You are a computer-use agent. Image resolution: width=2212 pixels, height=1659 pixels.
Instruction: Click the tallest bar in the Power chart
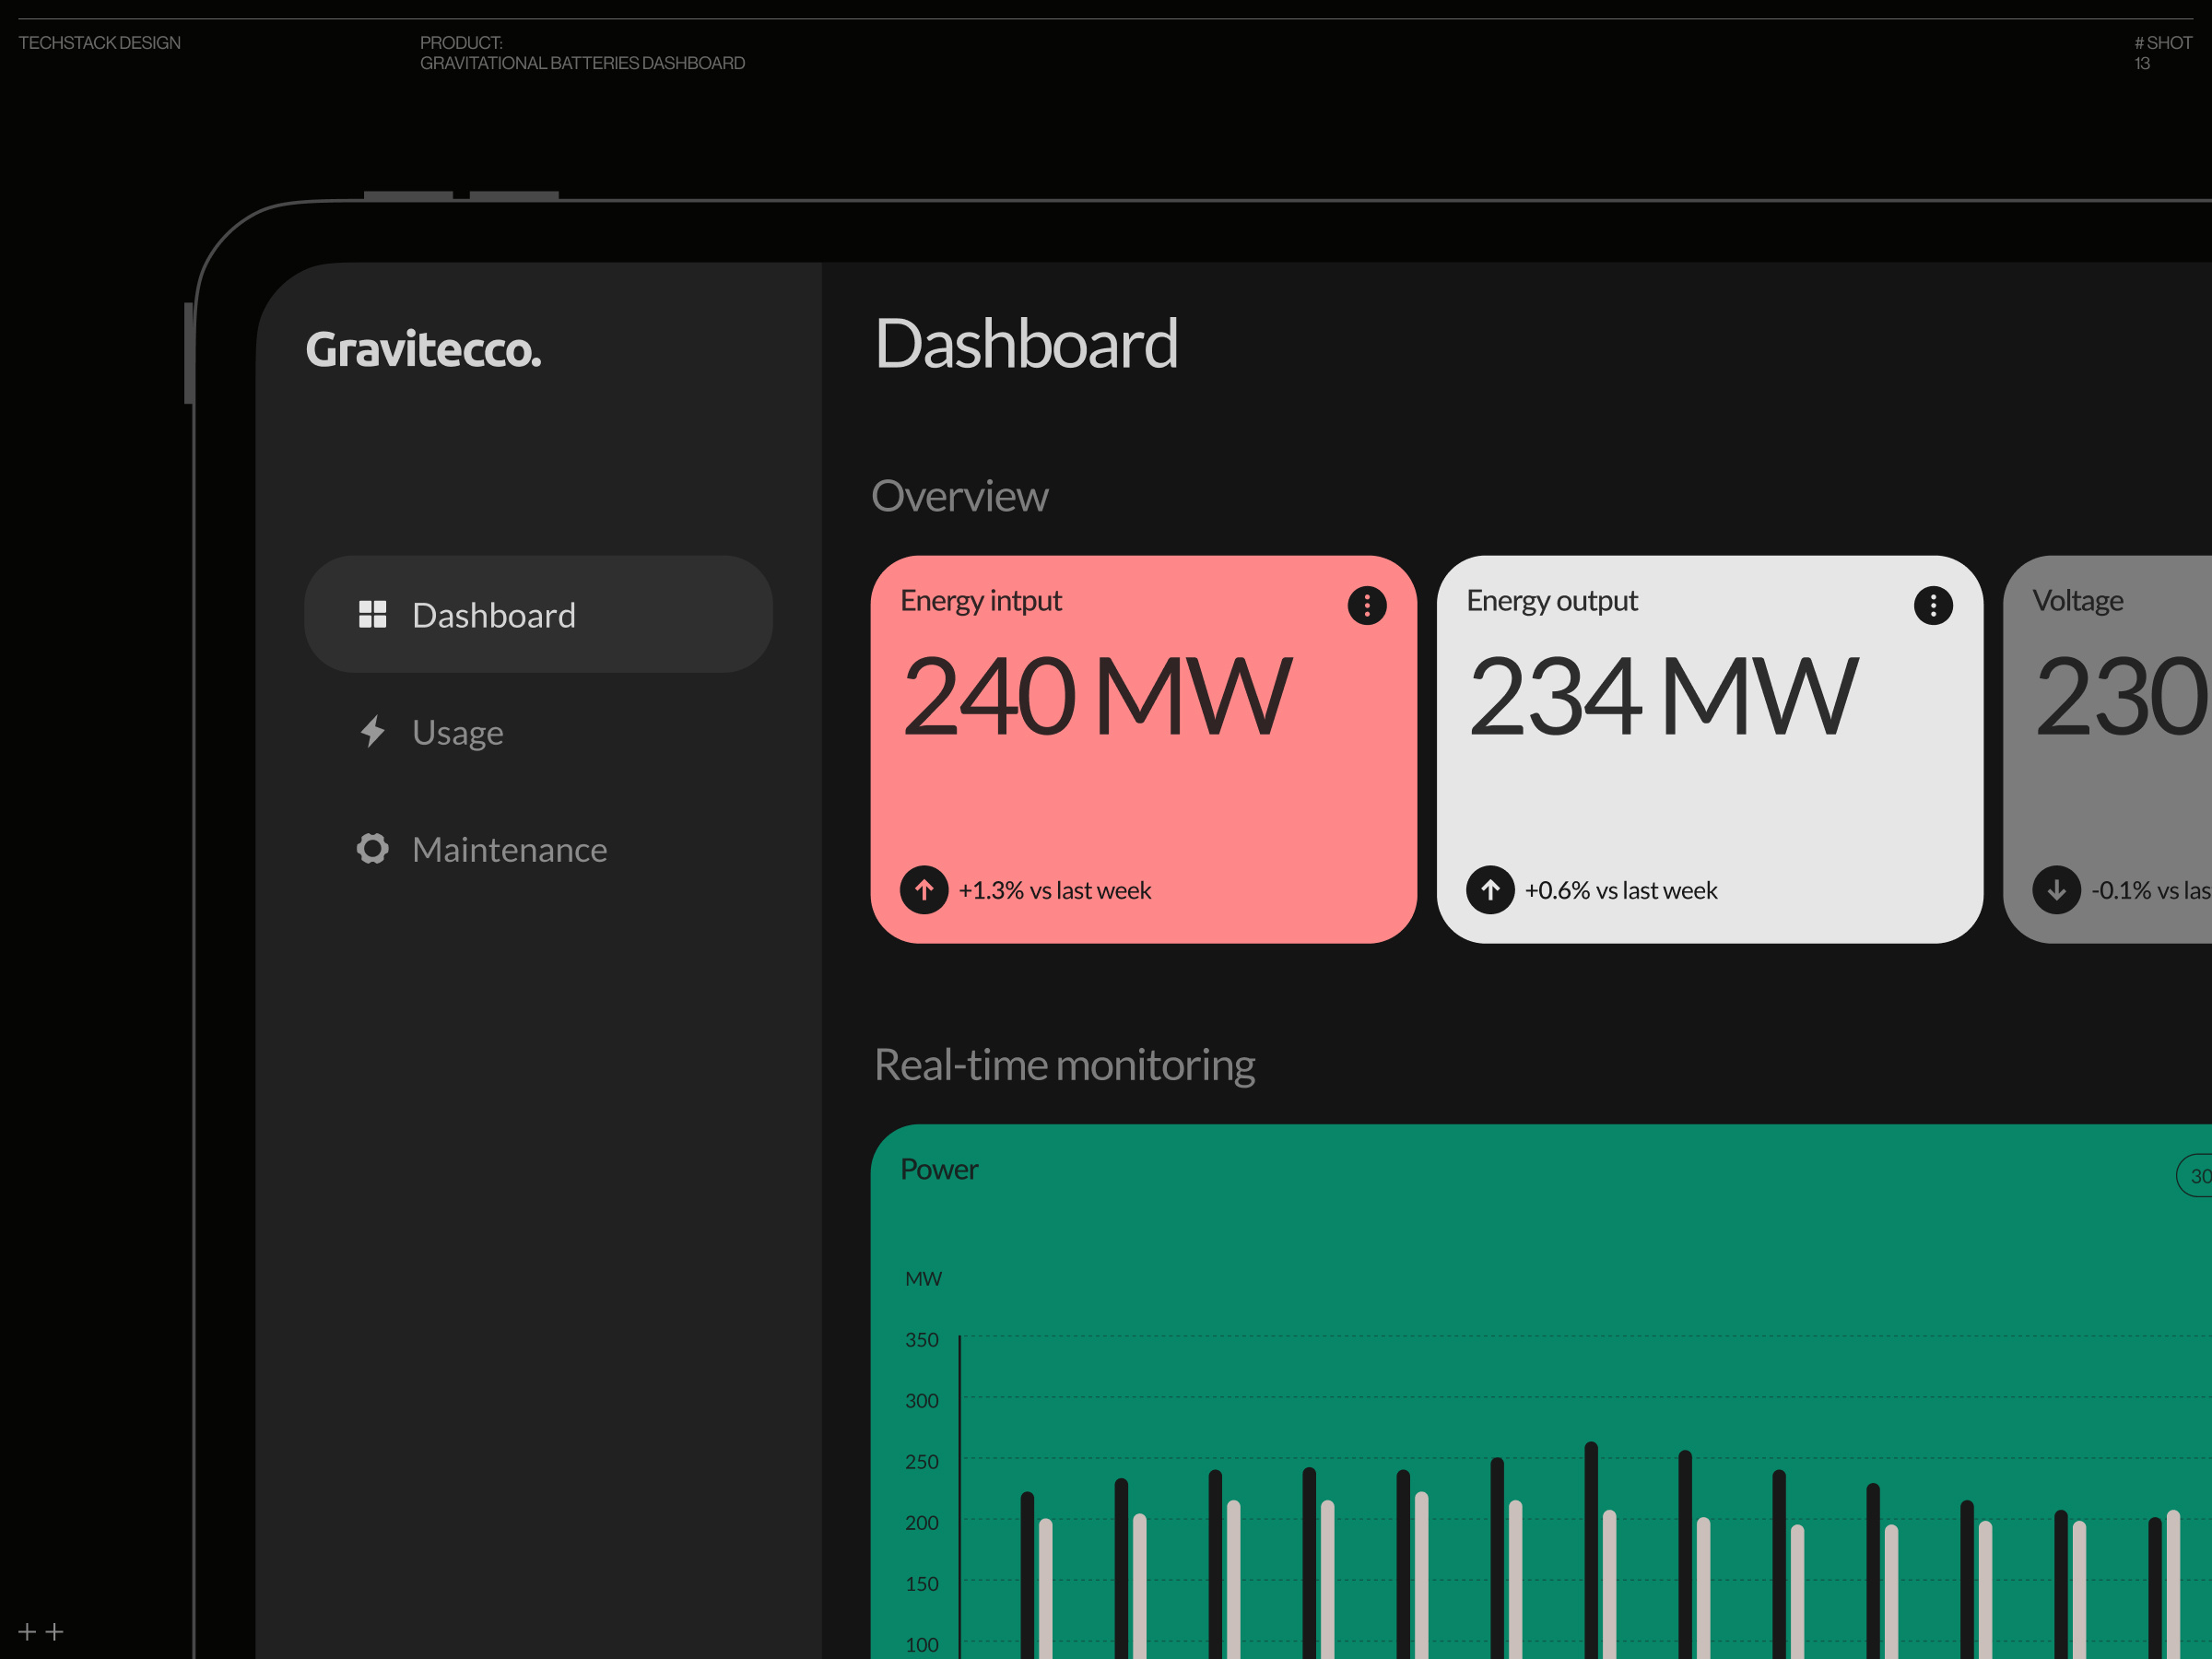(1590, 1520)
